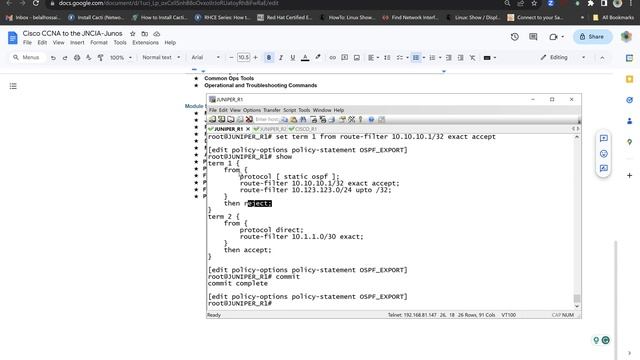Open the All Bookmarks folder
Viewport: 640px width, 360px height.
(614, 18)
